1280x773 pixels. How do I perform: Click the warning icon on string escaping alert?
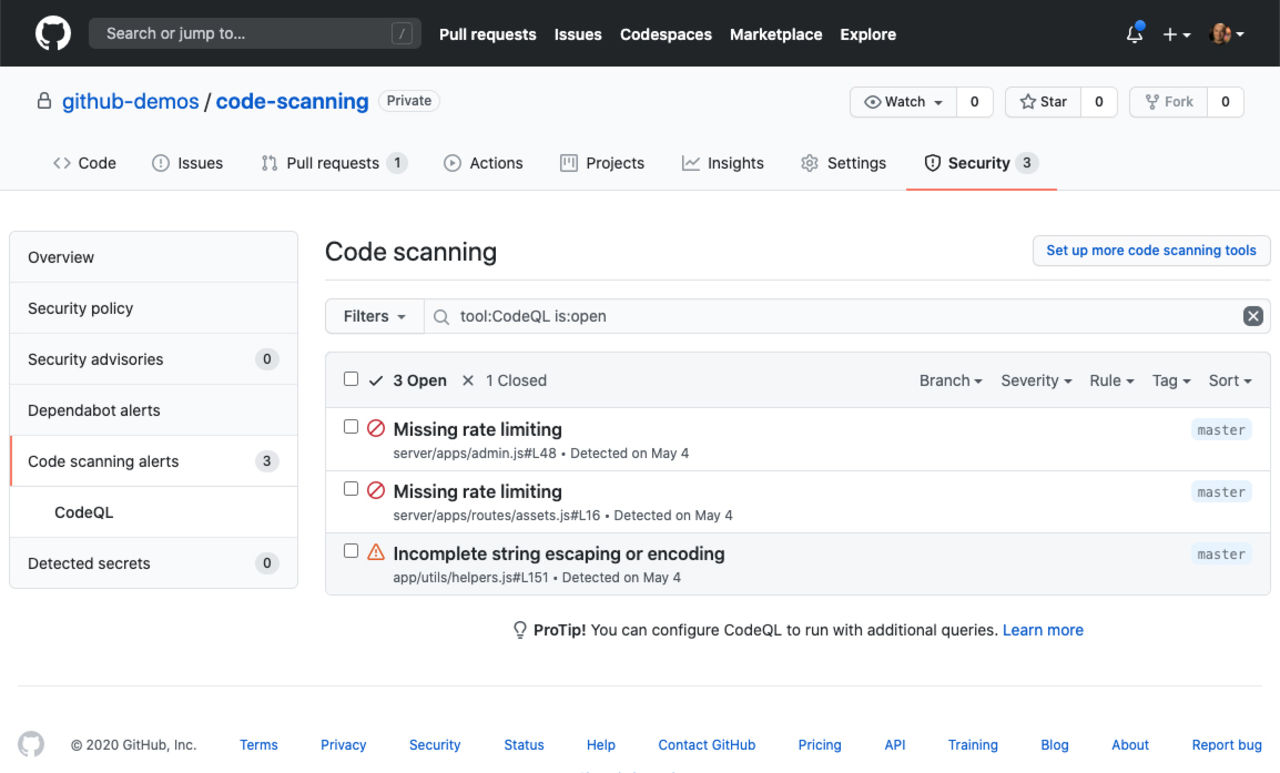[x=375, y=552]
